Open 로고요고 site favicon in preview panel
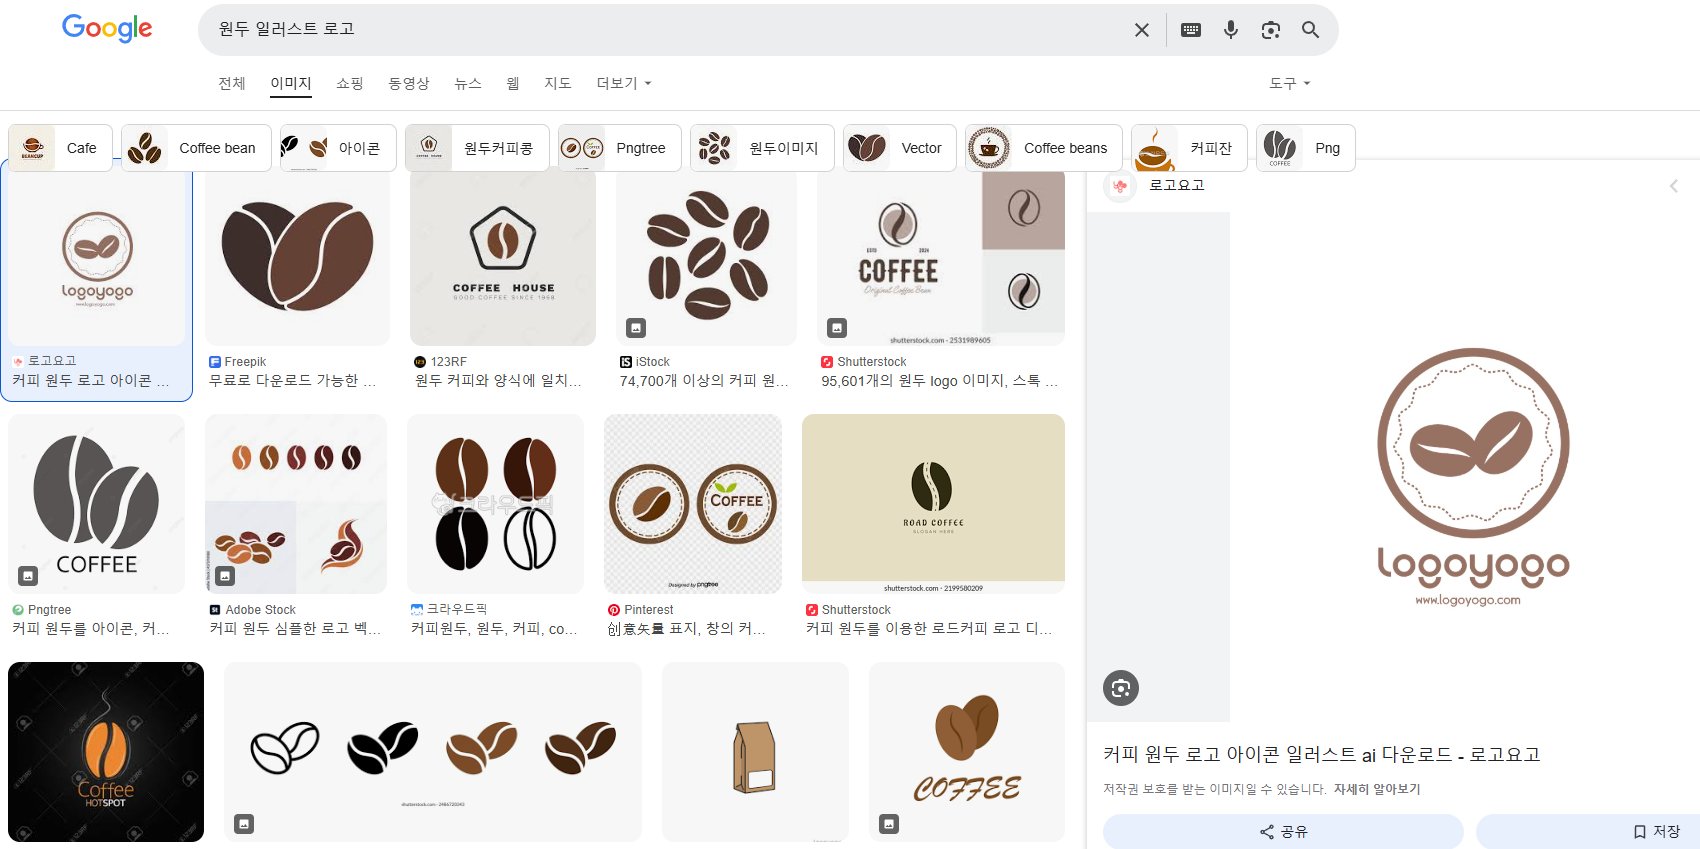1700x849 pixels. coord(1120,186)
